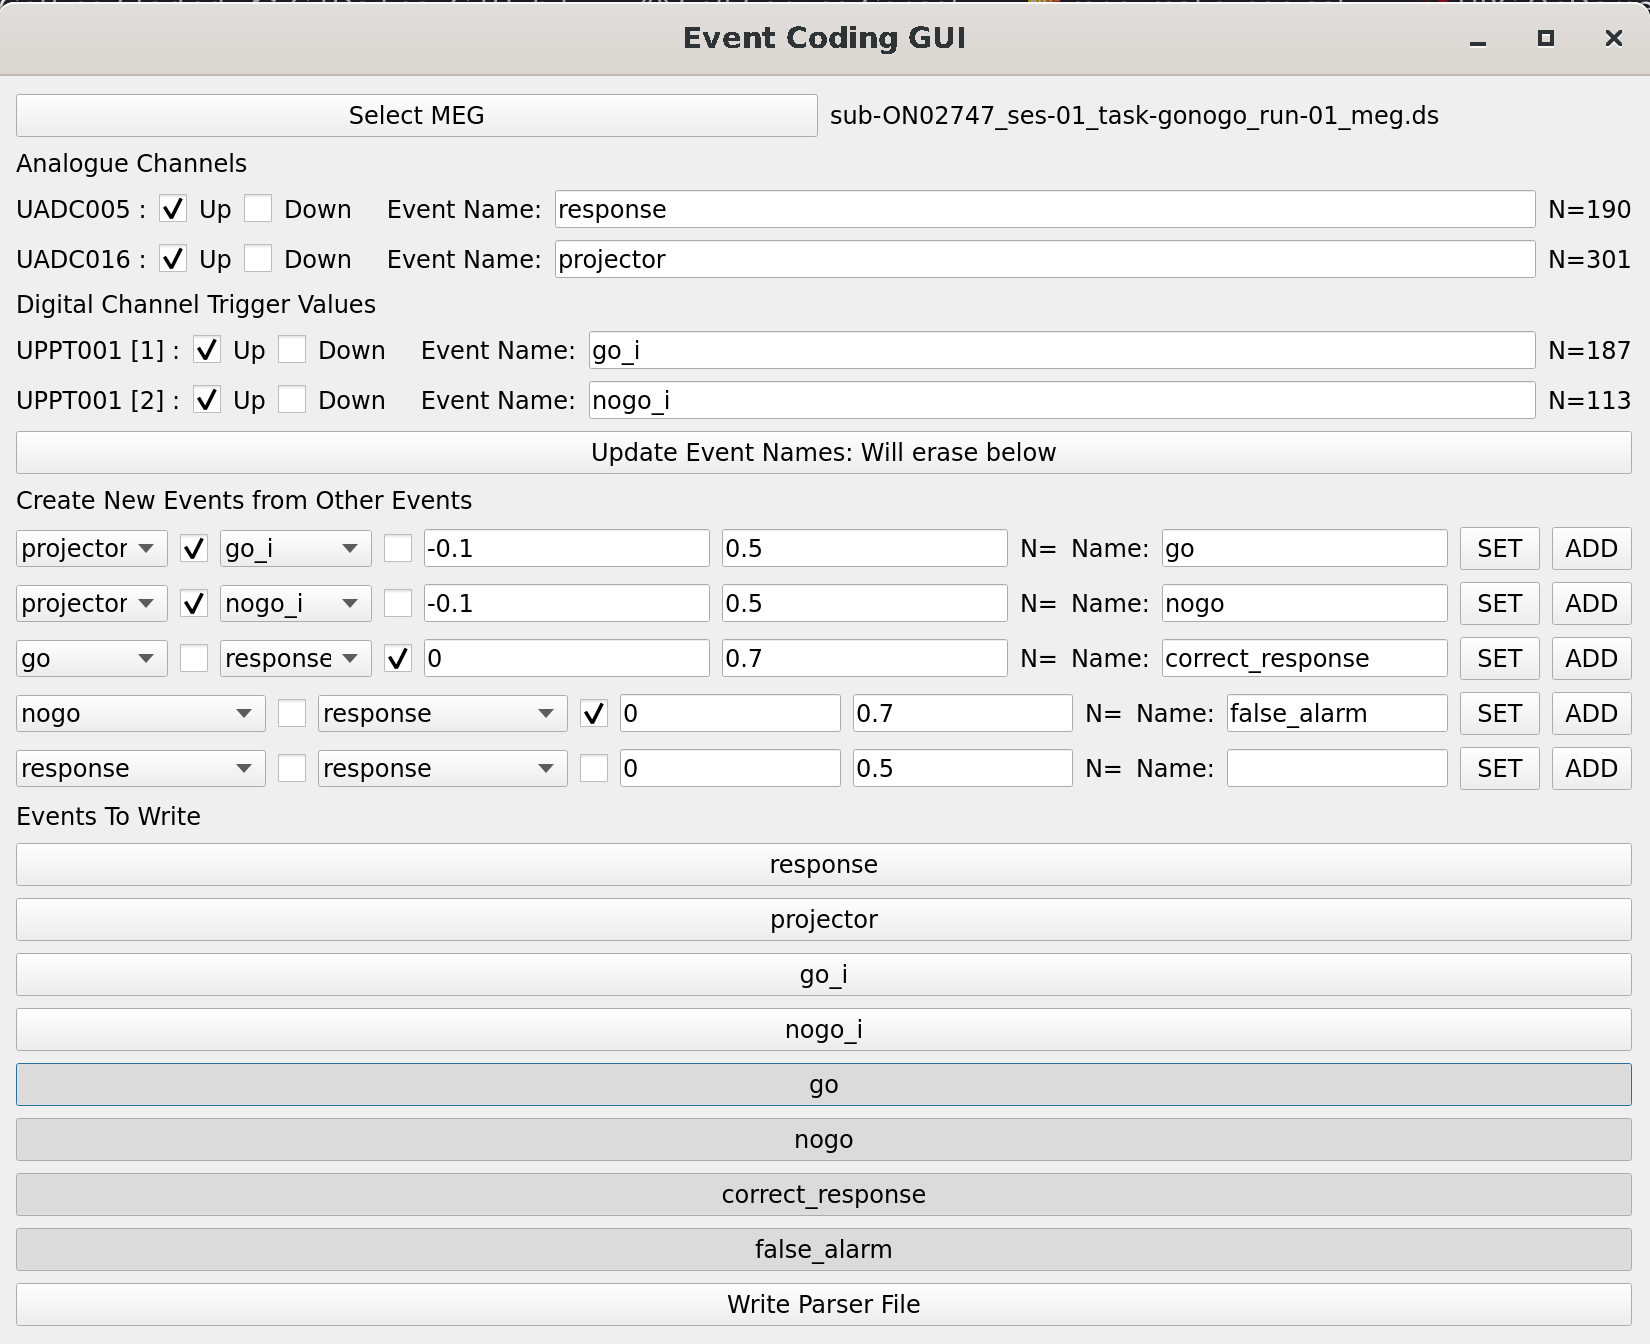
Task: Open the go_i dropdown in first event row
Action: click(295, 548)
